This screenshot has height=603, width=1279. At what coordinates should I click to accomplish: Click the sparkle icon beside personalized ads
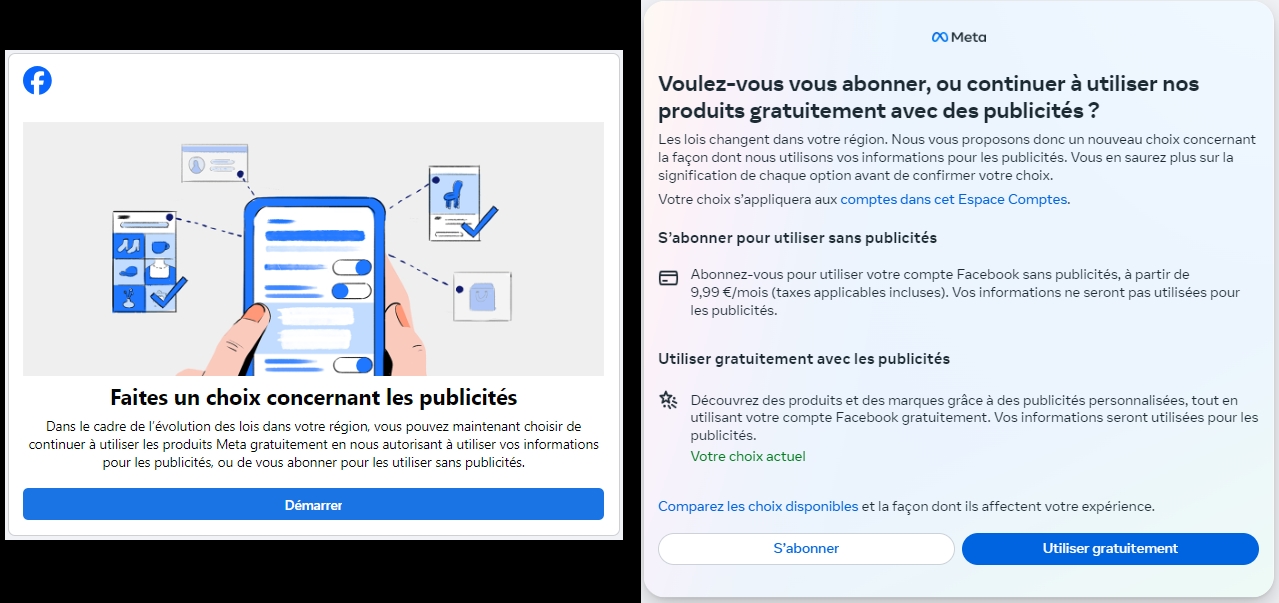pos(668,400)
